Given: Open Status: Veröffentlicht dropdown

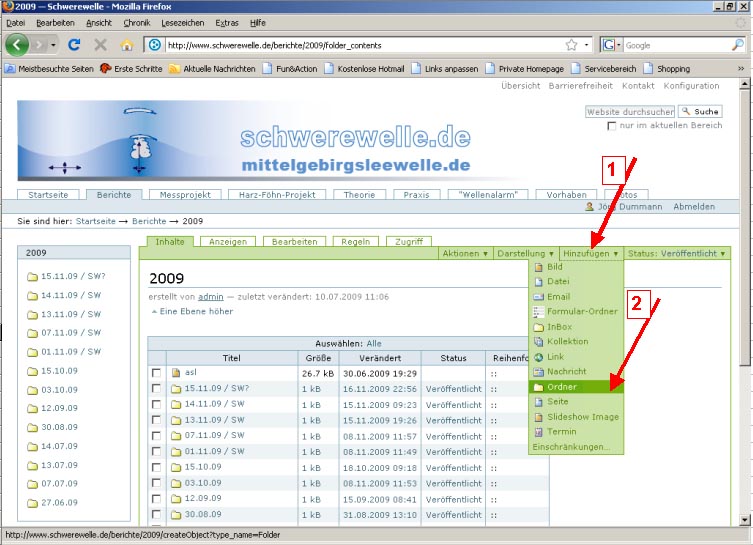Looking at the screenshot, I should (677, 254).
